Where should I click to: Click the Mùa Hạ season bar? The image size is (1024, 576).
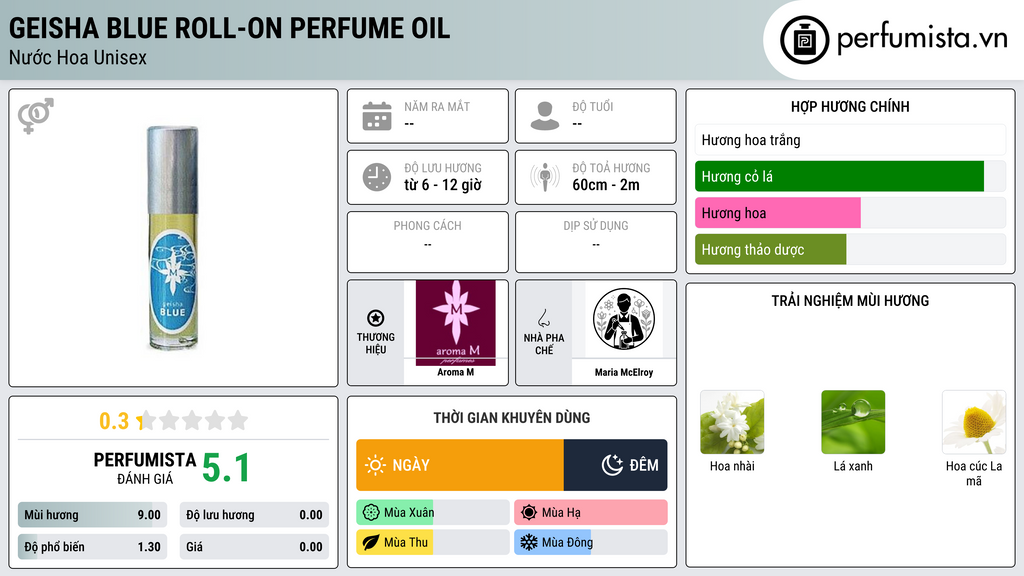(x=590, y=513)
